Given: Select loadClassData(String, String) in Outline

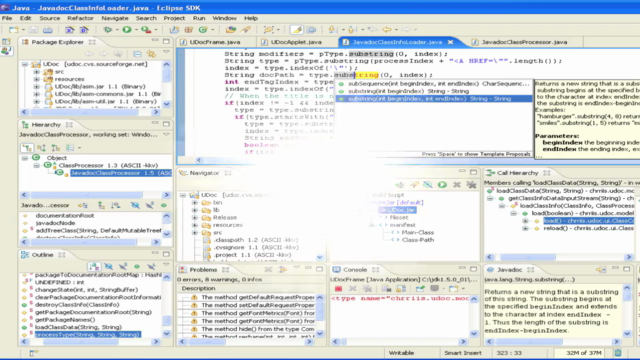Looking at the screenshot, I should pos(78,327).
